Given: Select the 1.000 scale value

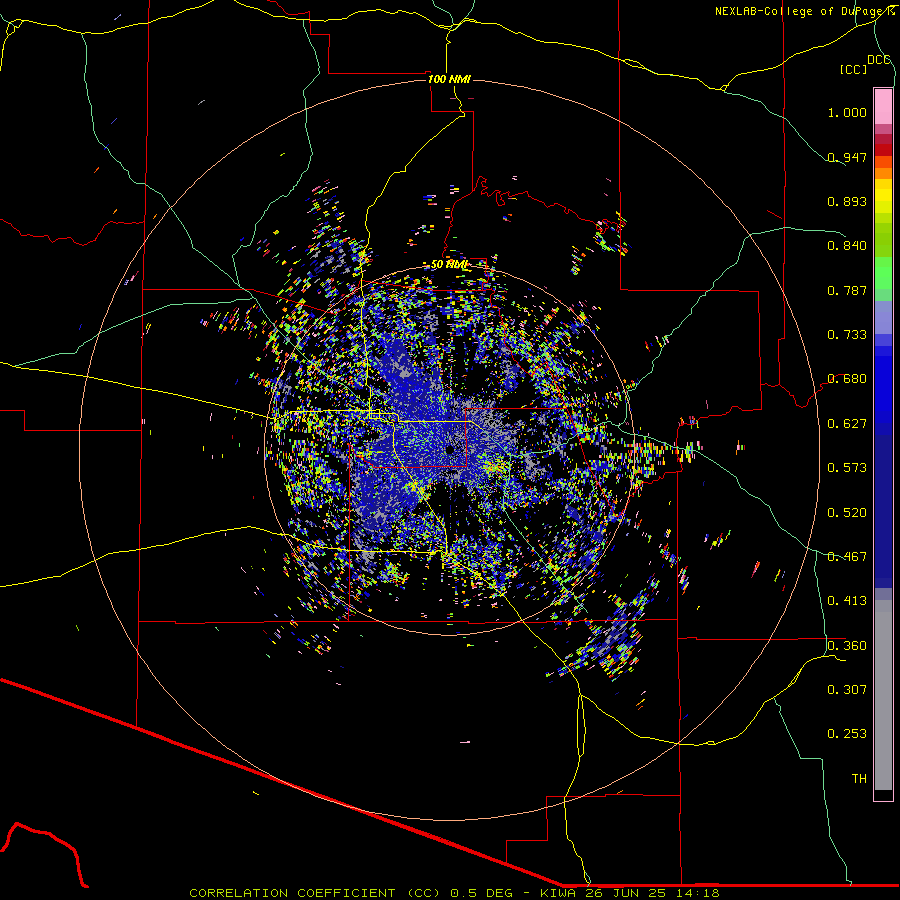Looking at the screenshot, I should tap(847, 112).
